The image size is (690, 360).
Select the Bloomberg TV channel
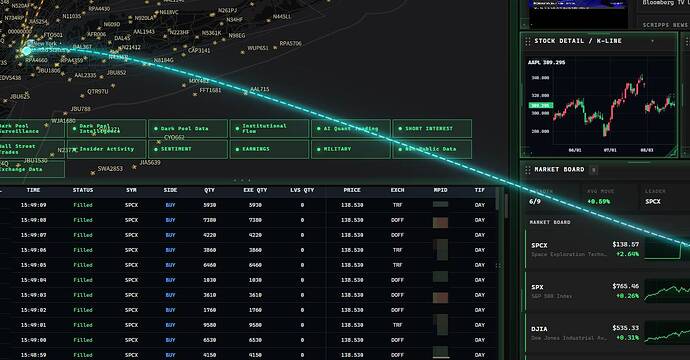pyautogui.click(x=664, y=4)
